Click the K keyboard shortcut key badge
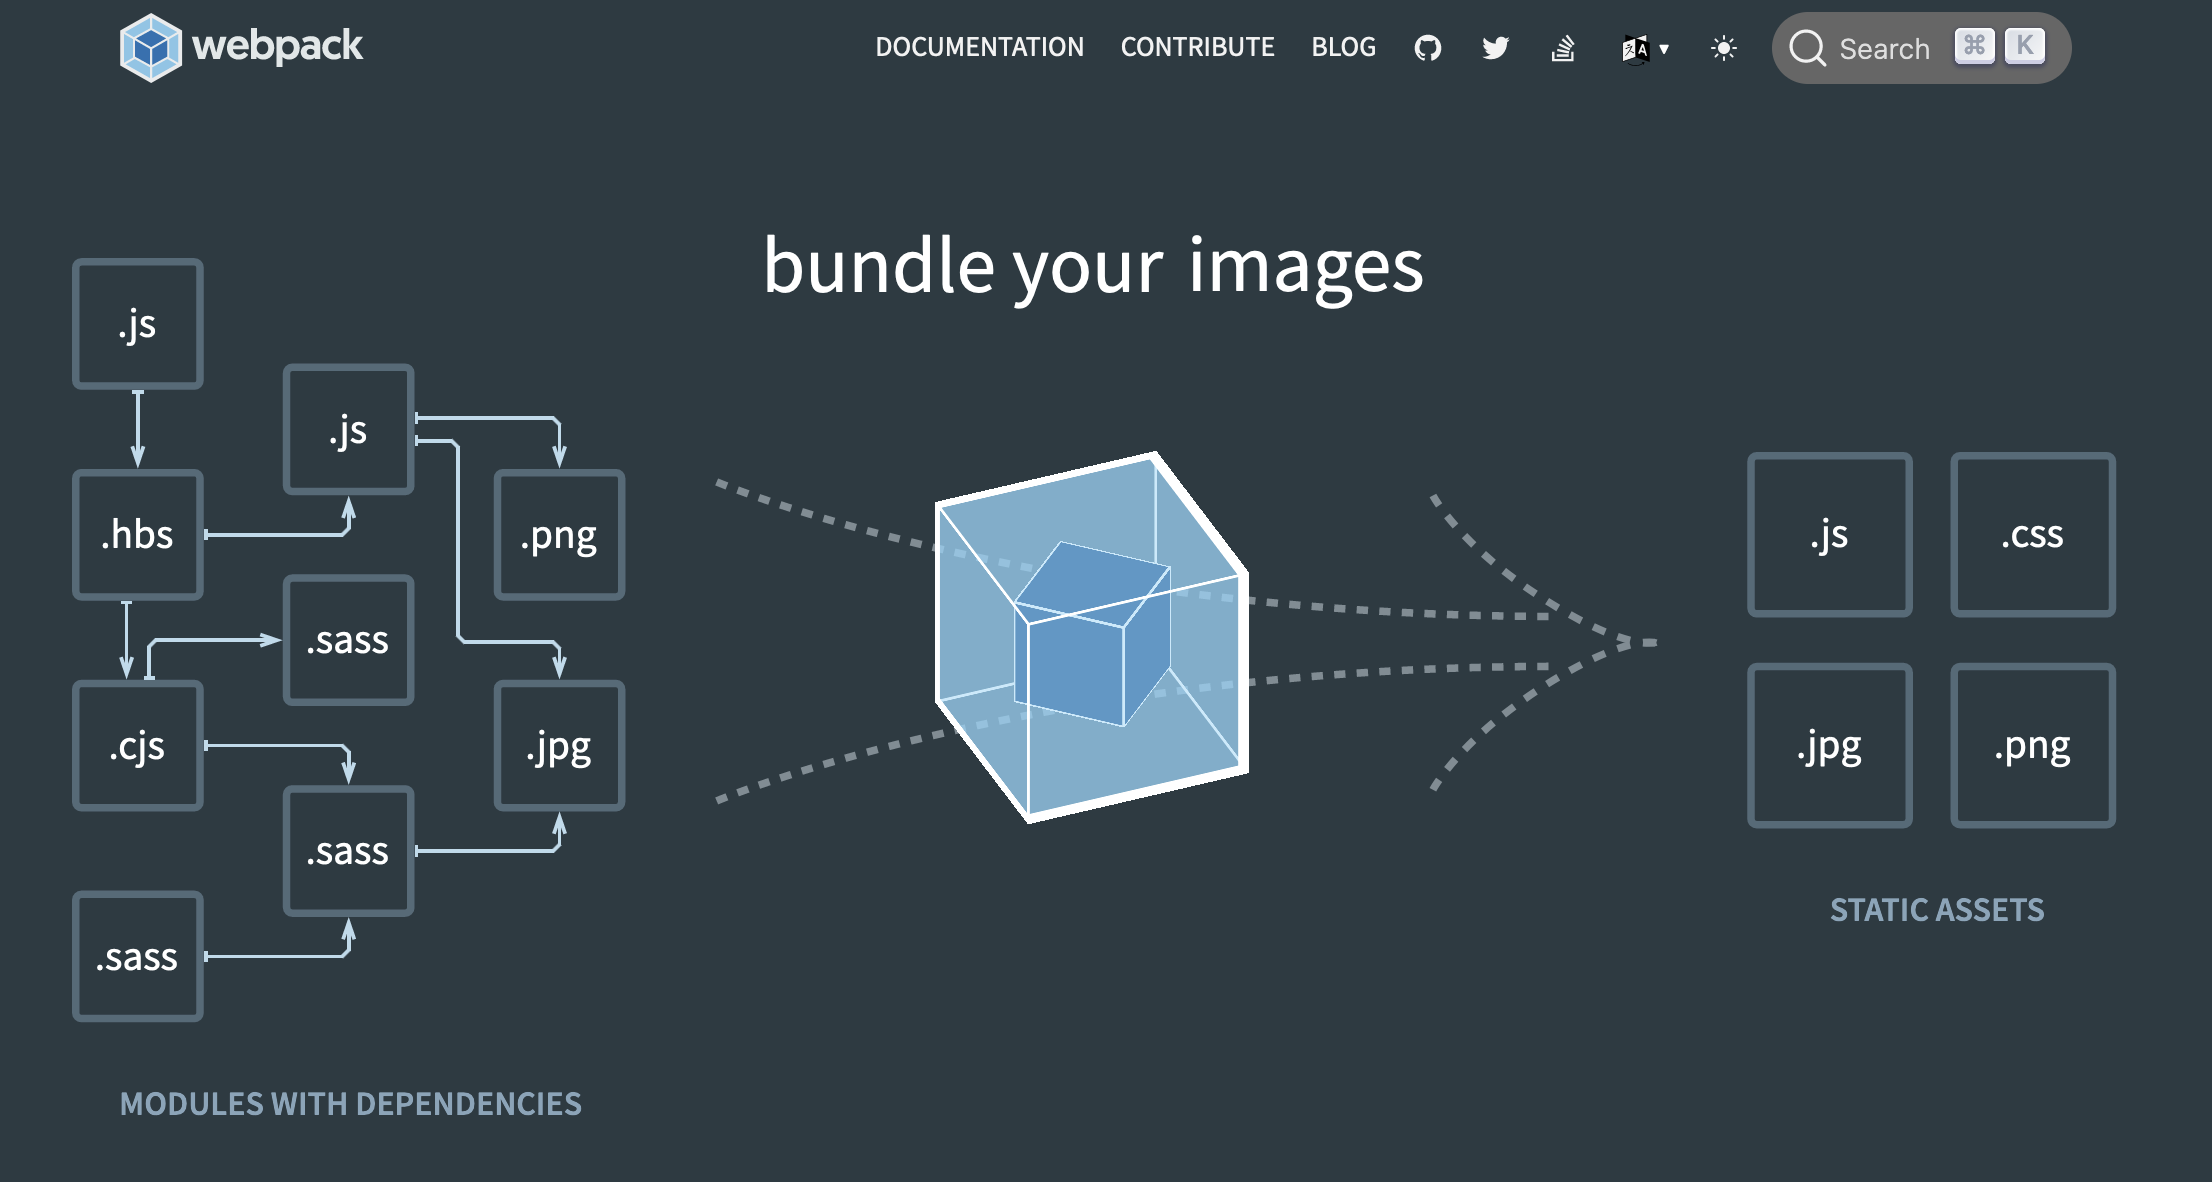 (x=2024, y=46)
